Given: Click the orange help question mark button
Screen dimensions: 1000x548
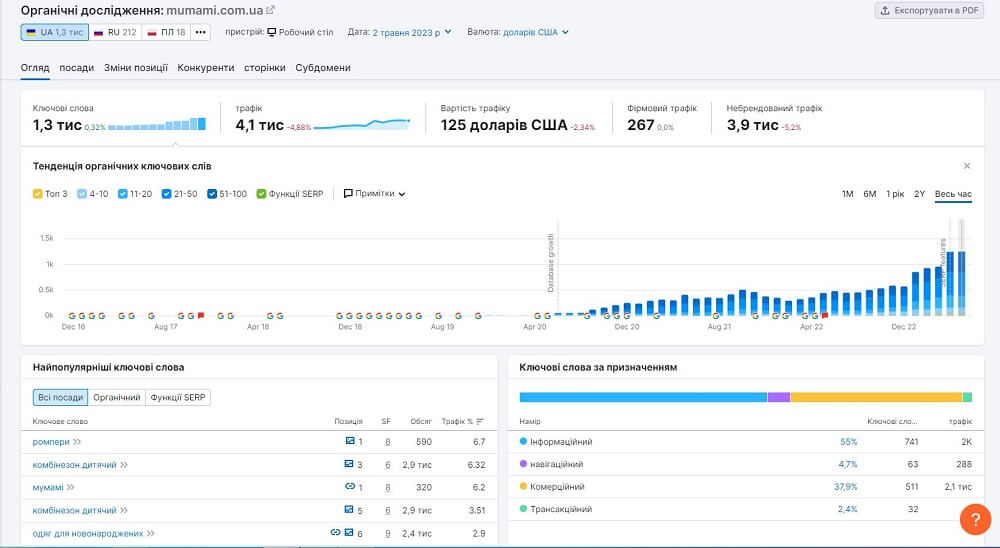Looking at the screenshot, I should coord(974,519).
